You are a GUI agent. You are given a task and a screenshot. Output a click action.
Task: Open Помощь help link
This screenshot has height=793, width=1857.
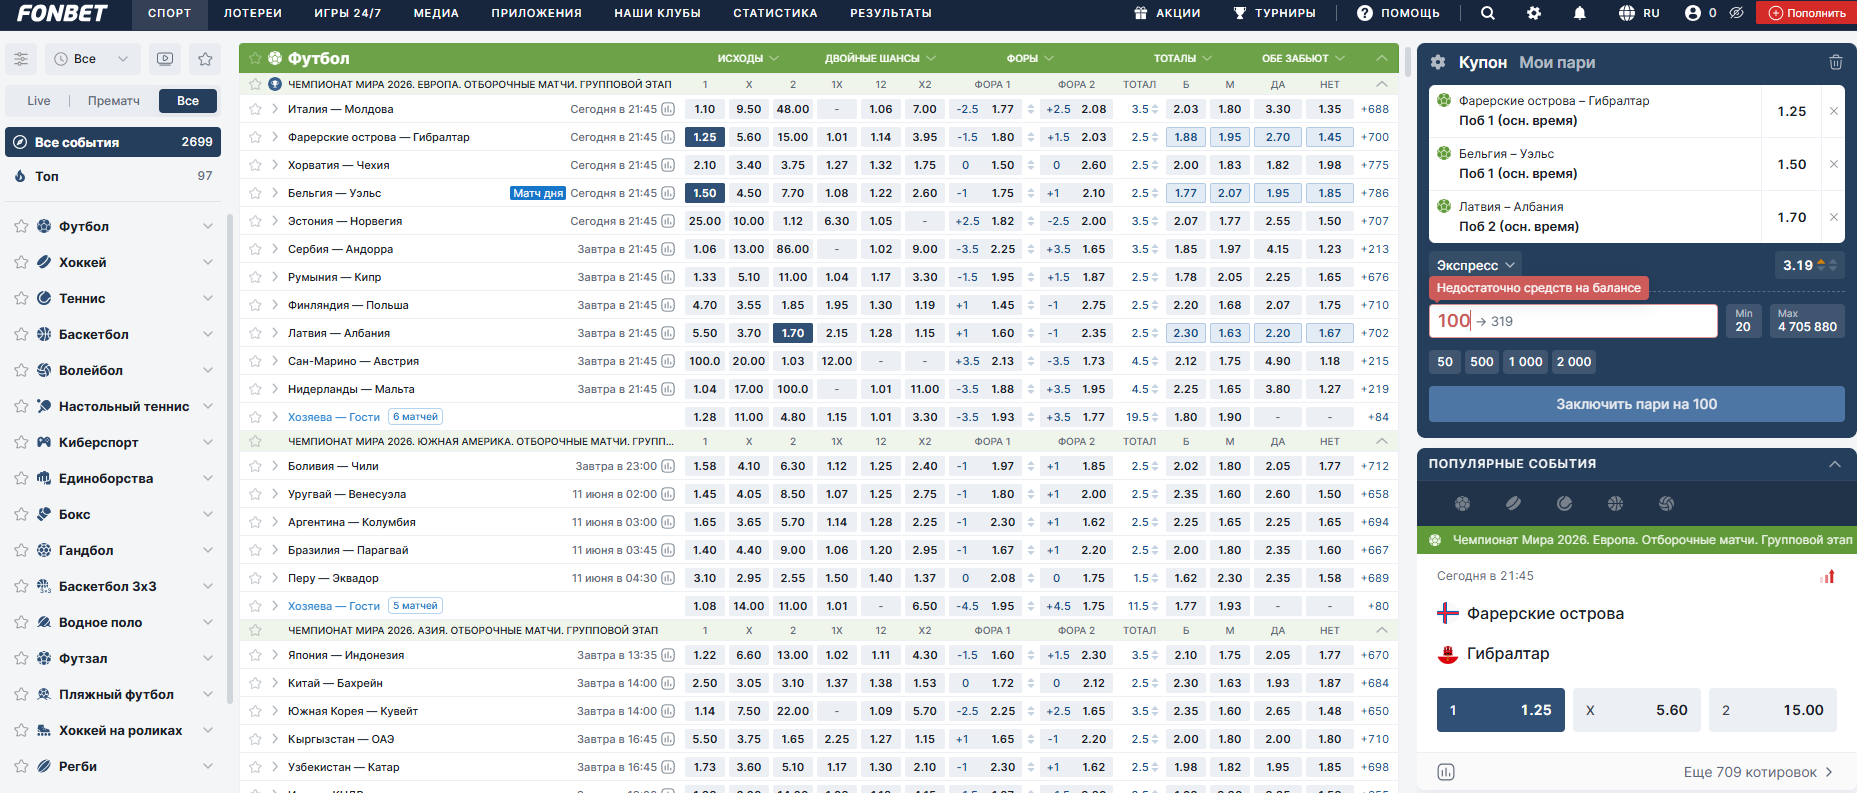point(1398,13)
